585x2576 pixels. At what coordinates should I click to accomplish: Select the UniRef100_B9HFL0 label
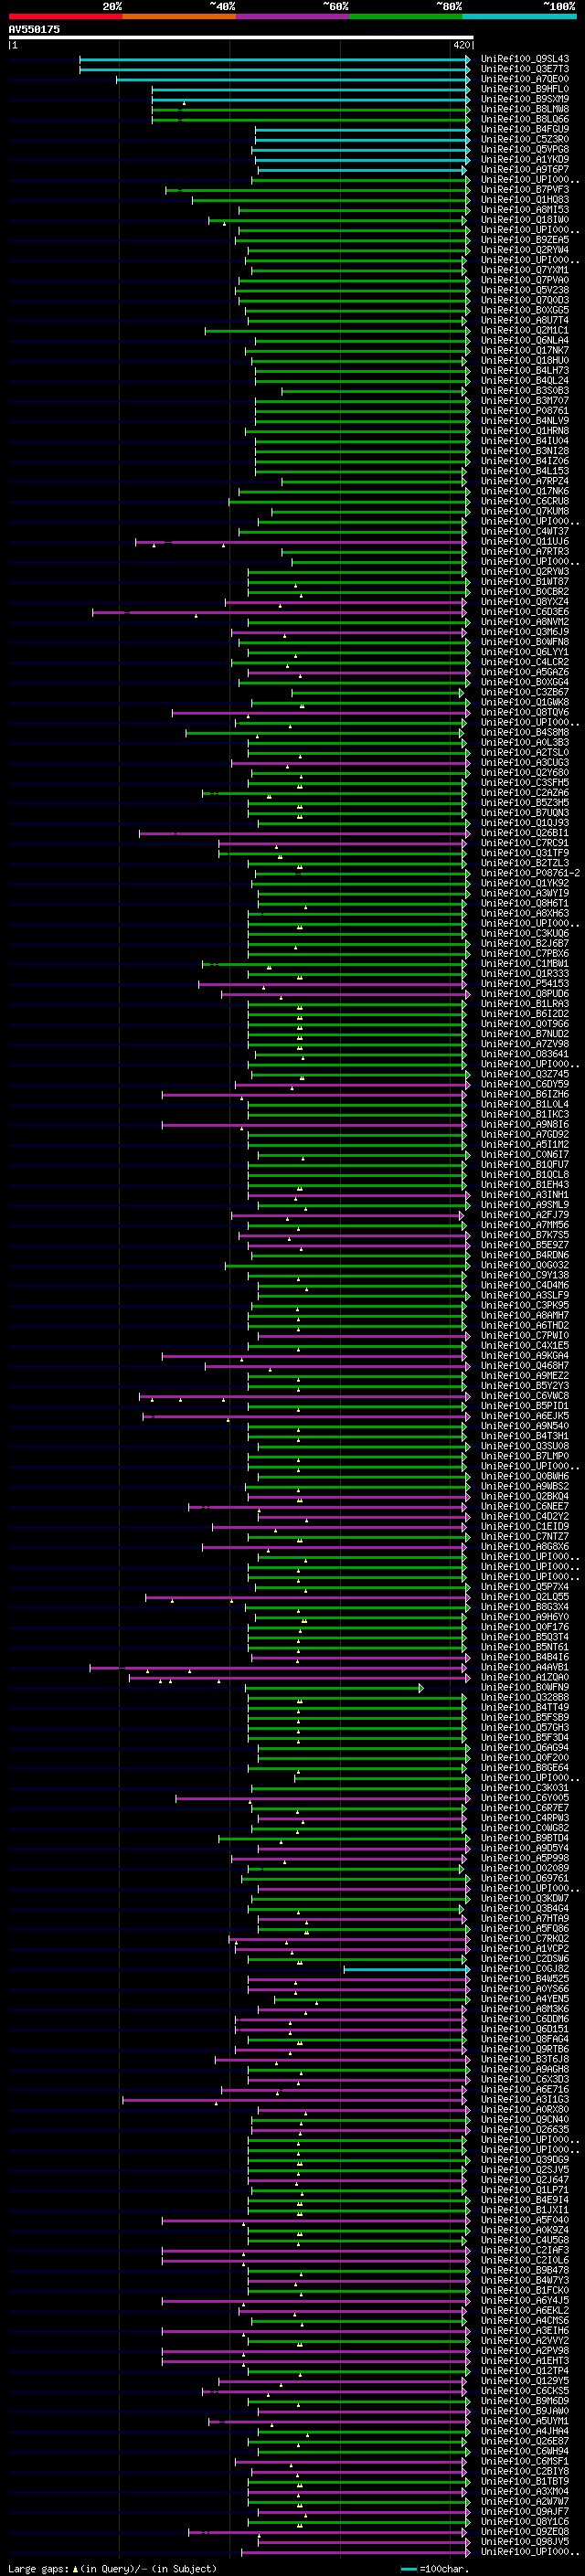(x=525, y=89)
